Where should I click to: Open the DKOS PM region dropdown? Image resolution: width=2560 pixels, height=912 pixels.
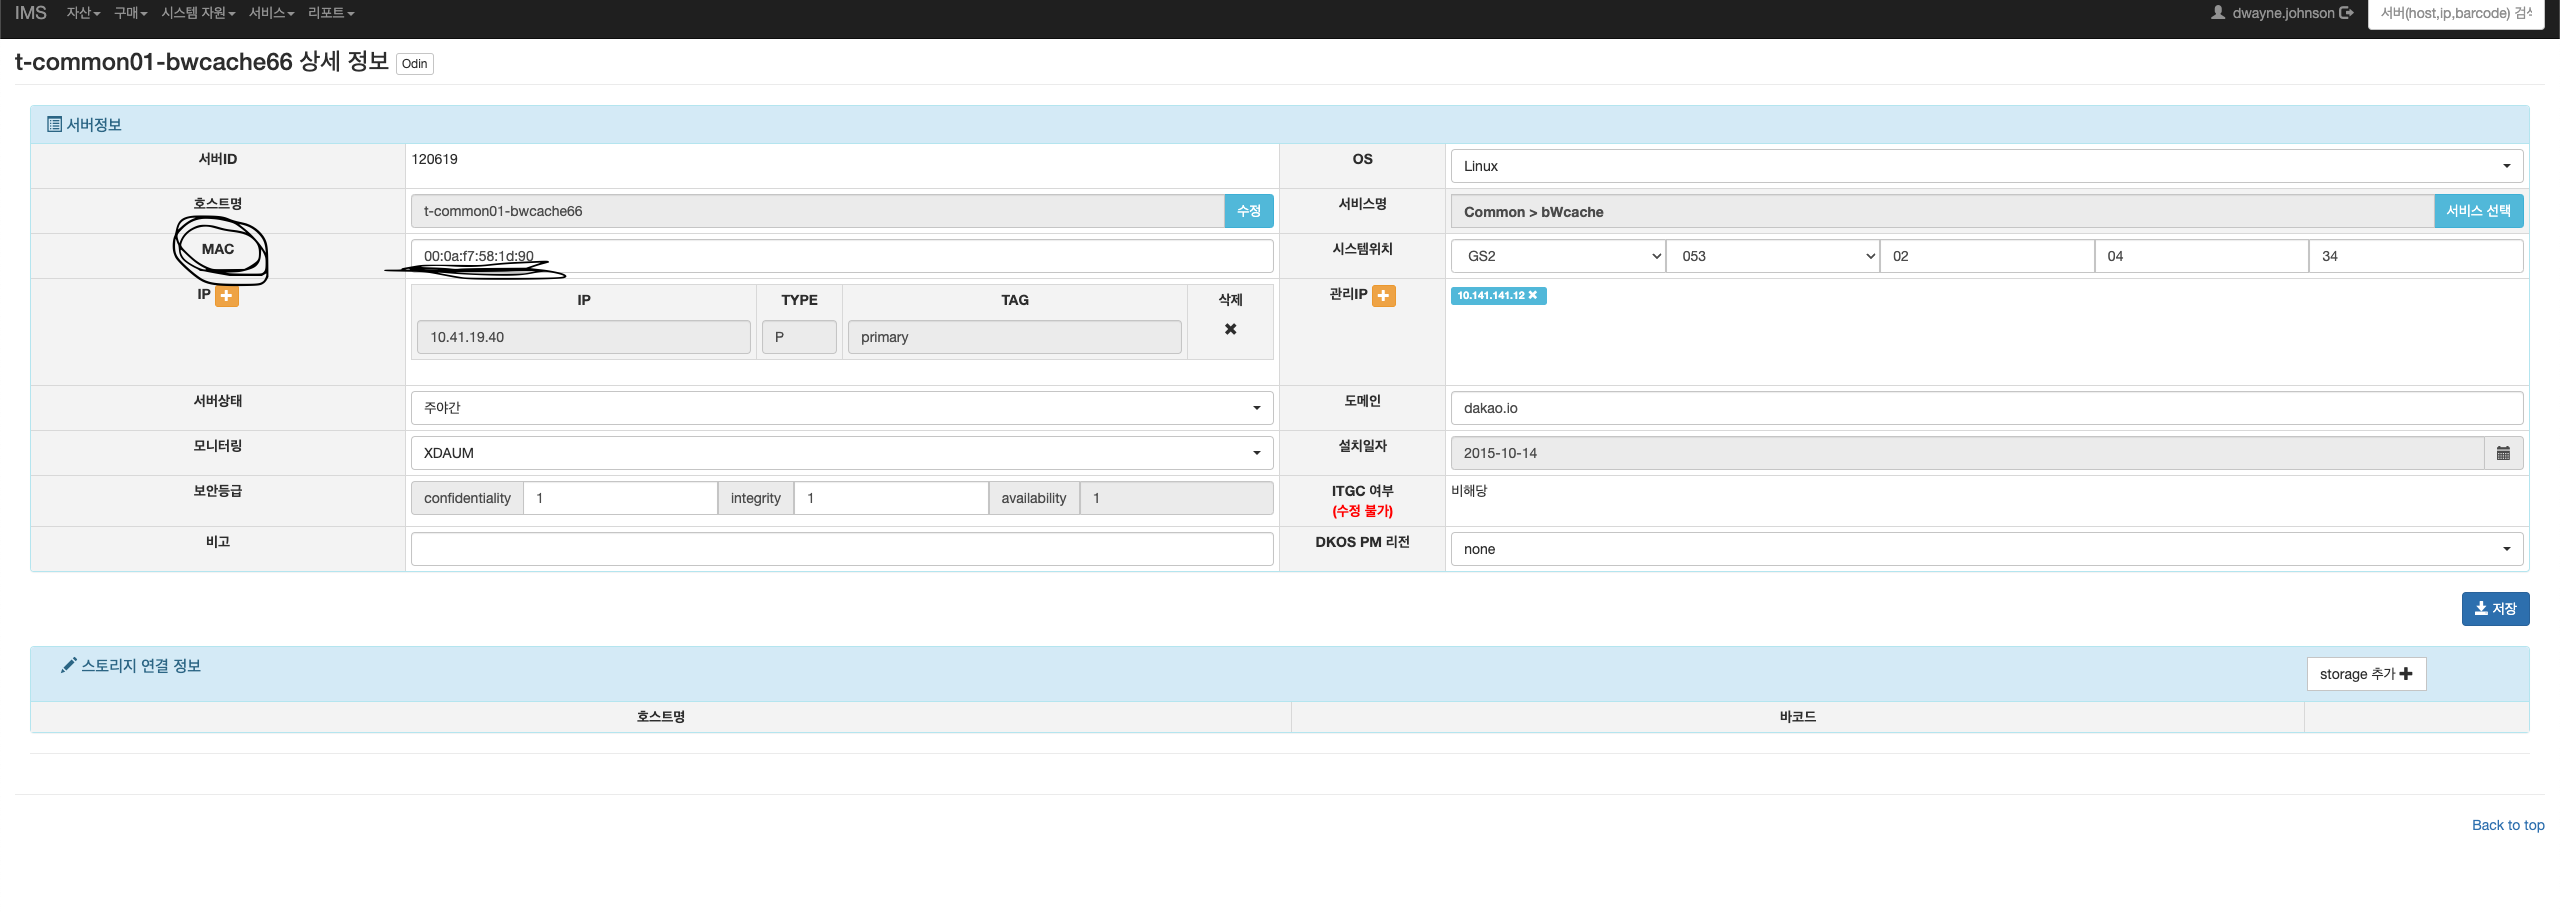[x=1987, y=549]
